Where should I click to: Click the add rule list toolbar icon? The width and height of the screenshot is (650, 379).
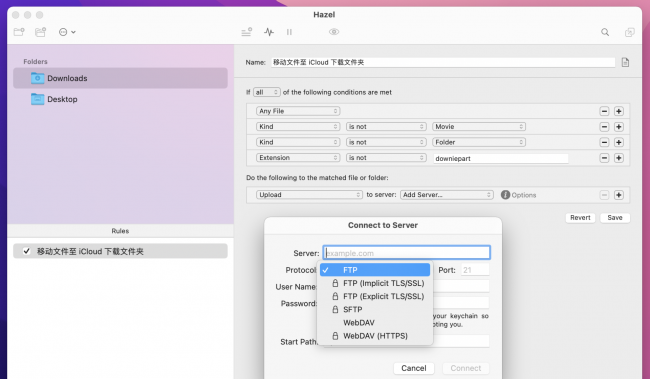[247, 32]
